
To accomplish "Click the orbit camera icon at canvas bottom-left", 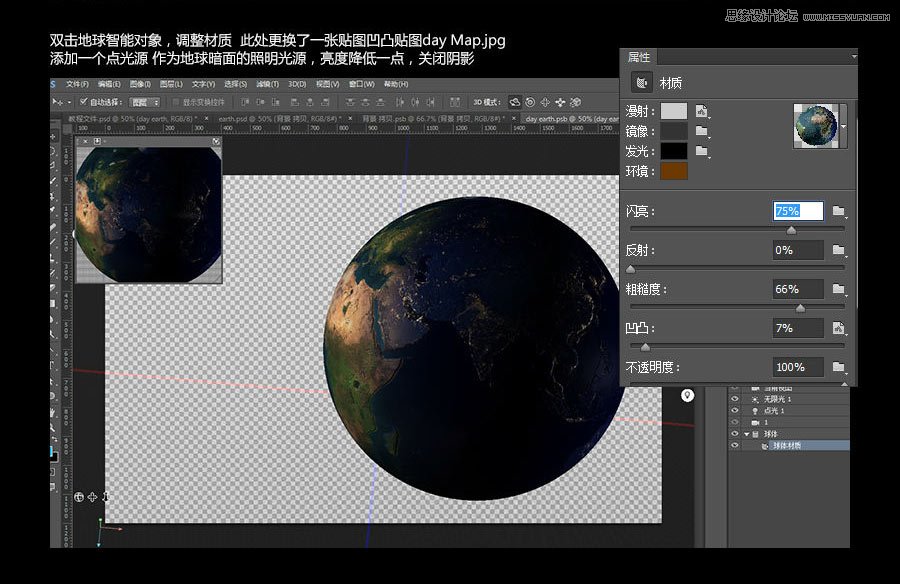I will 79,497.
